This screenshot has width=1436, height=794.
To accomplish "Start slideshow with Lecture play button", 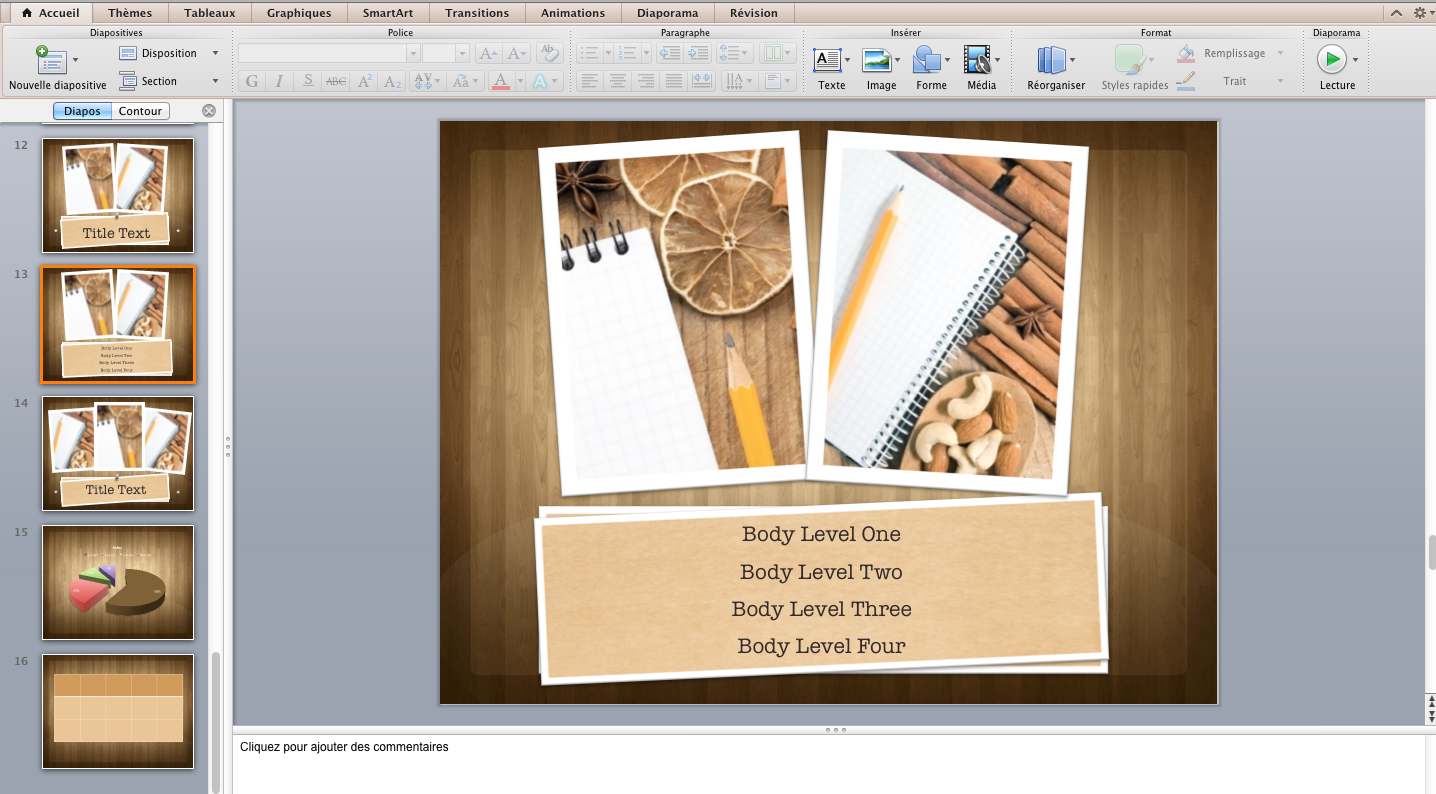I will tap(1331, 60).
